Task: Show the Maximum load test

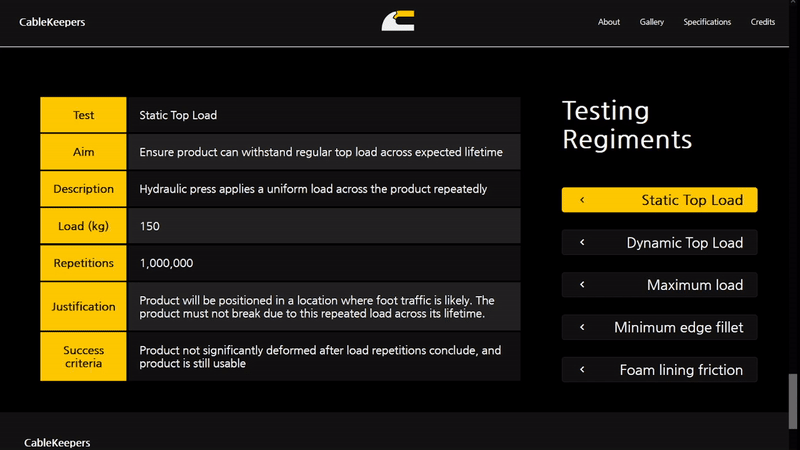Action: pos(694,285)
